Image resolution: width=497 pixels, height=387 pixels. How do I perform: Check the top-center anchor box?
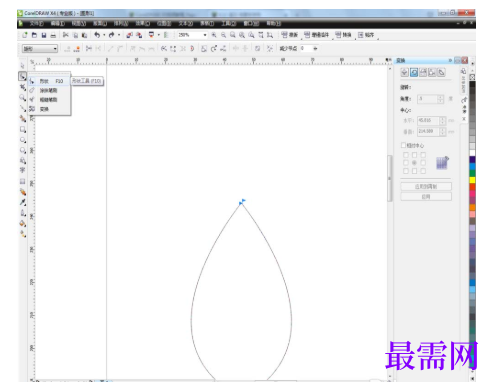[414, 155]
